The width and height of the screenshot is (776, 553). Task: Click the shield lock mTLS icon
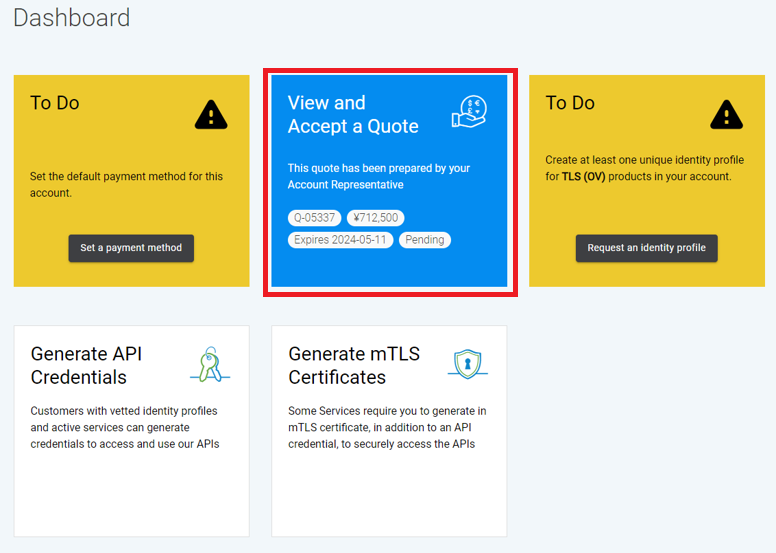467,364
